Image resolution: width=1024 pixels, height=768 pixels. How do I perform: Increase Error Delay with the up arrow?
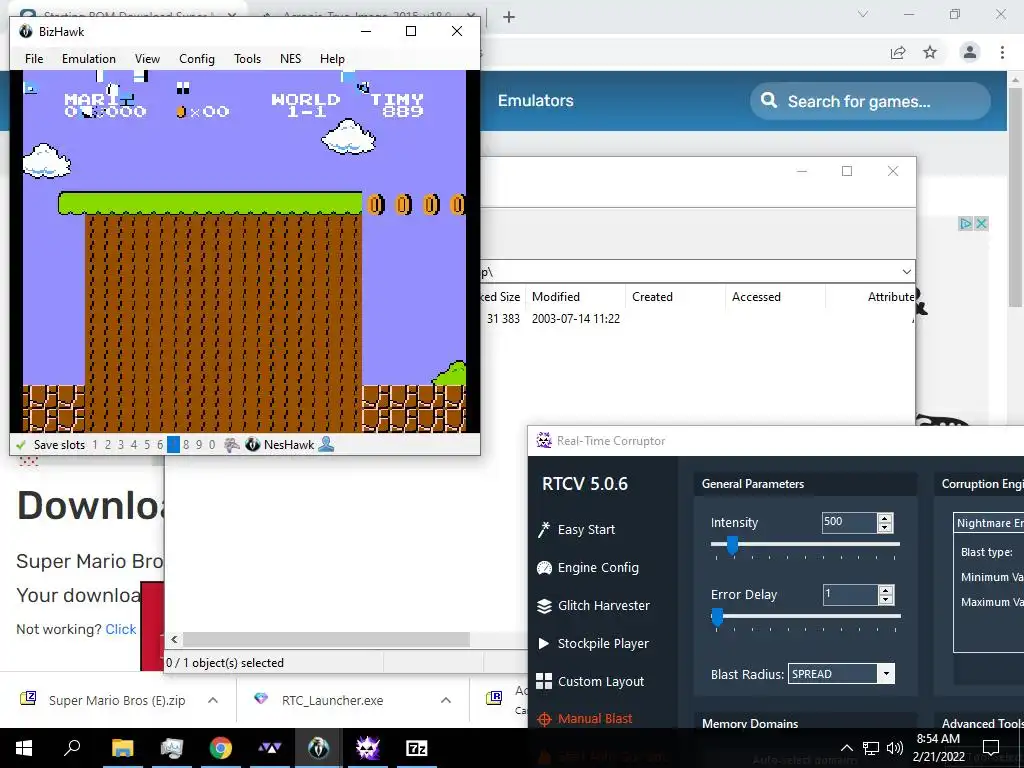click(886, 590)
